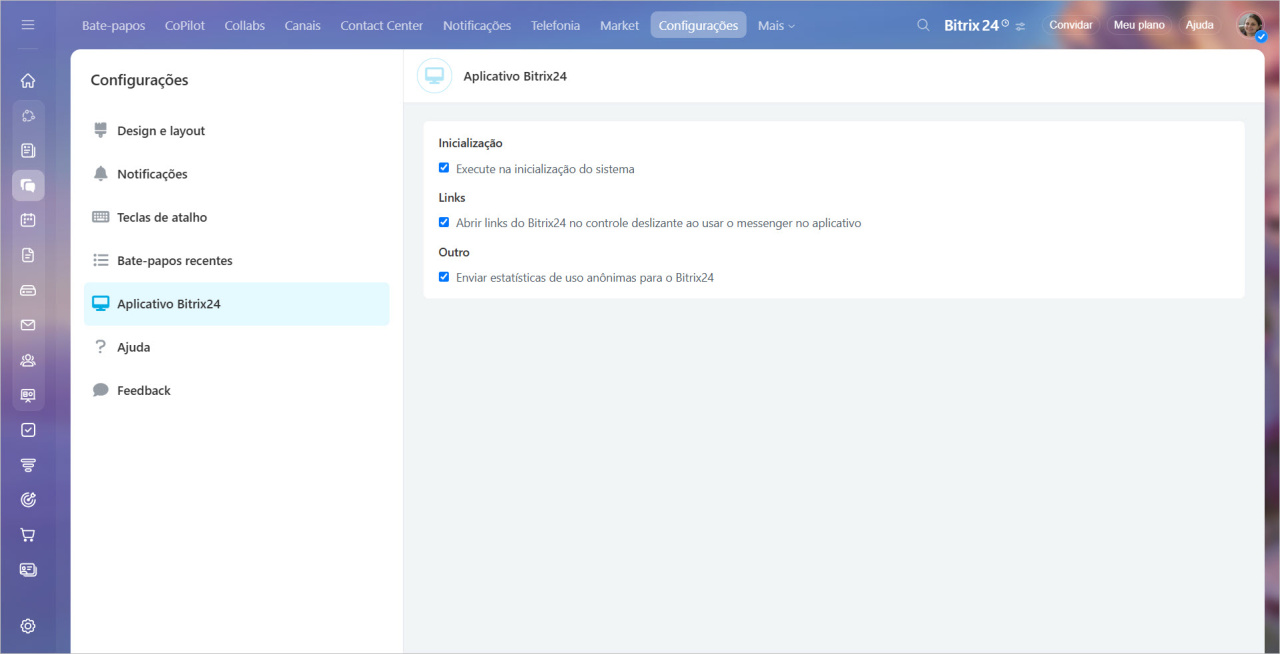1280x654 pixels.
Task: Click the keyboard icon for Teclas de atalho
Action: coord(100,217)
